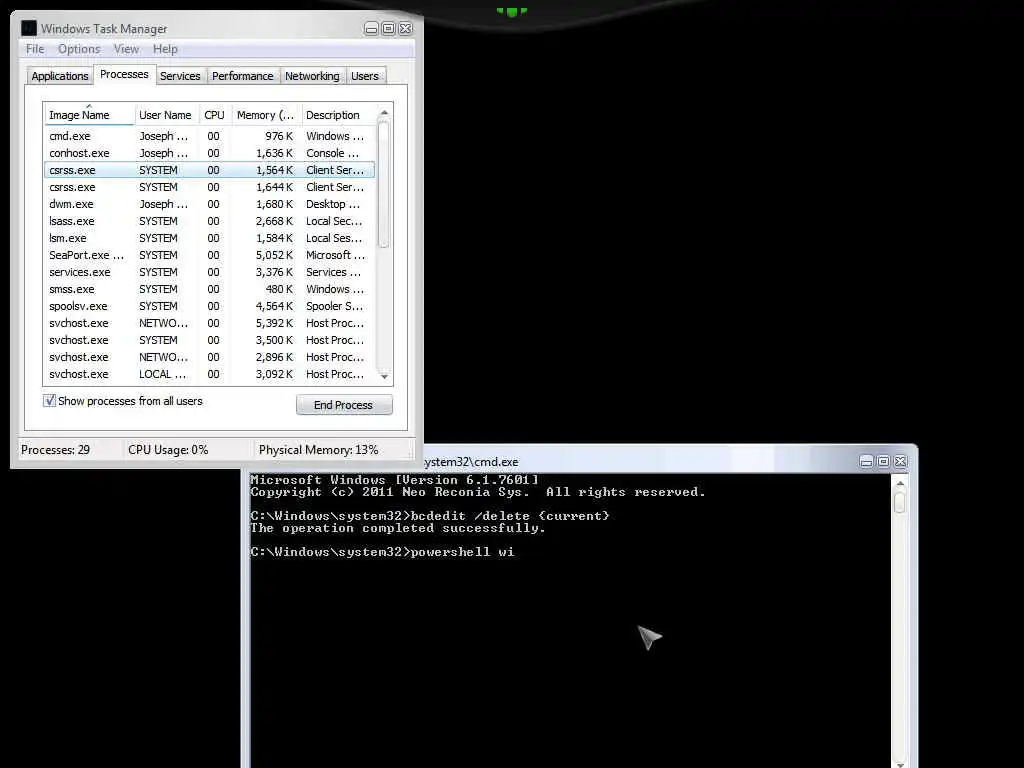
Task: Minimize the Windows Task Manager window
Action: click(371, 29)
